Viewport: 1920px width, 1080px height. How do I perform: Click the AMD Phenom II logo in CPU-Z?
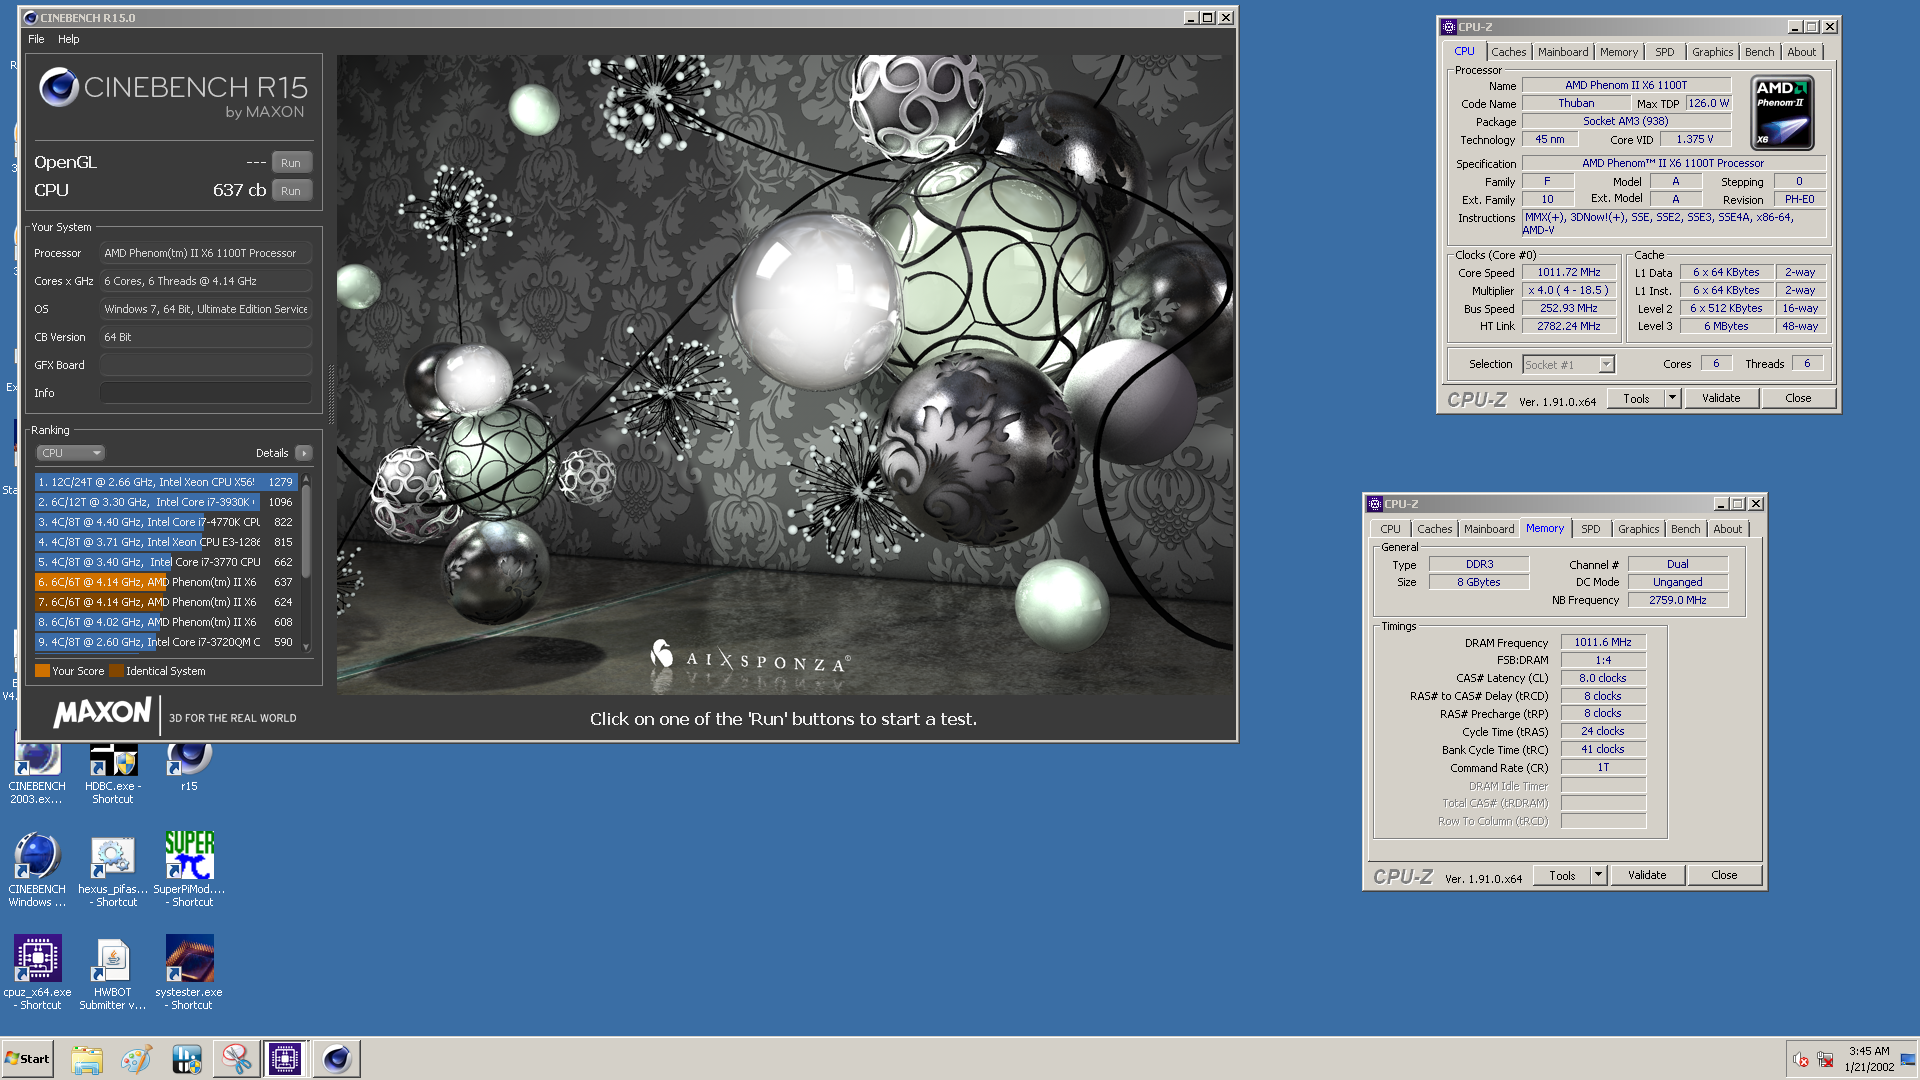click(1782, 113)
